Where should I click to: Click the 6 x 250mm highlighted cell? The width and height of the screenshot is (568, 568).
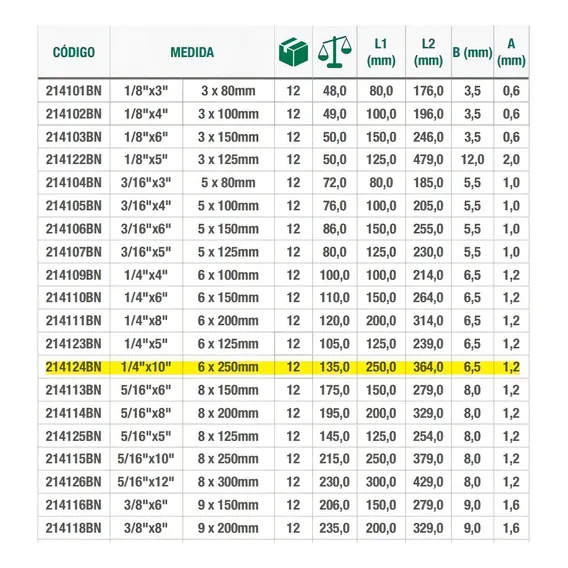tap(228, 367)
